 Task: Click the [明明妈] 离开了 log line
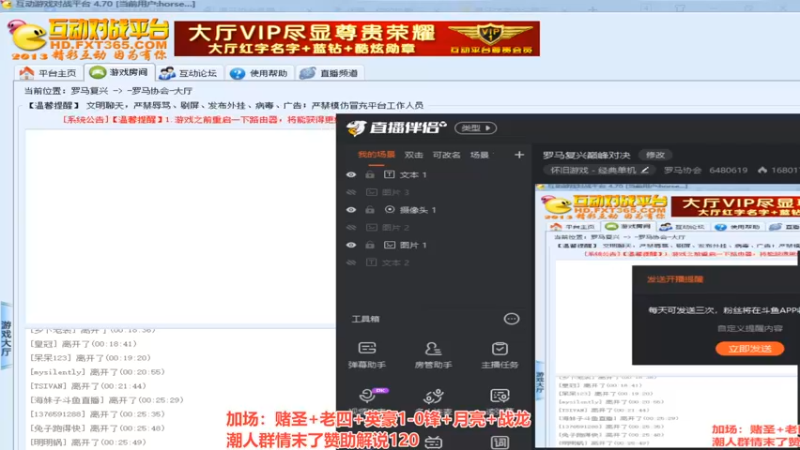point(88,442)
